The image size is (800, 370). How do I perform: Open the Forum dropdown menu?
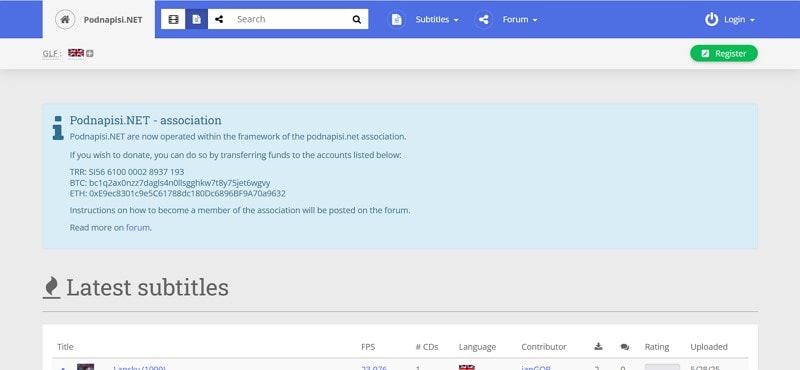[520, 19]
